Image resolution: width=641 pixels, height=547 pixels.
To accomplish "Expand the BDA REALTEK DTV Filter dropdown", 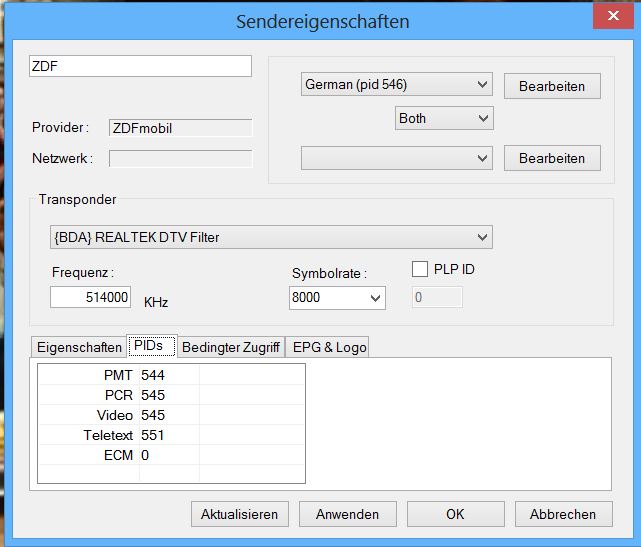I will tap(270, 237).
